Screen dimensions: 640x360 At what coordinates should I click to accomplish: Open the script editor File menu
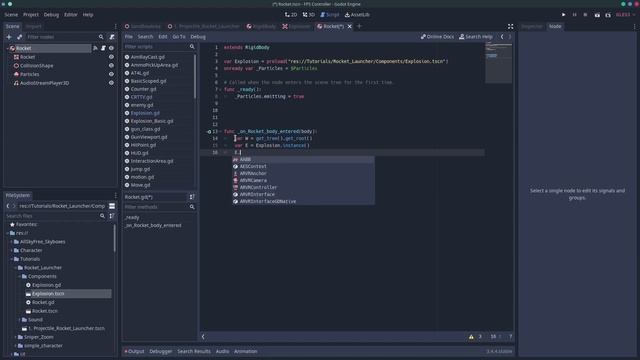[129, 37]
